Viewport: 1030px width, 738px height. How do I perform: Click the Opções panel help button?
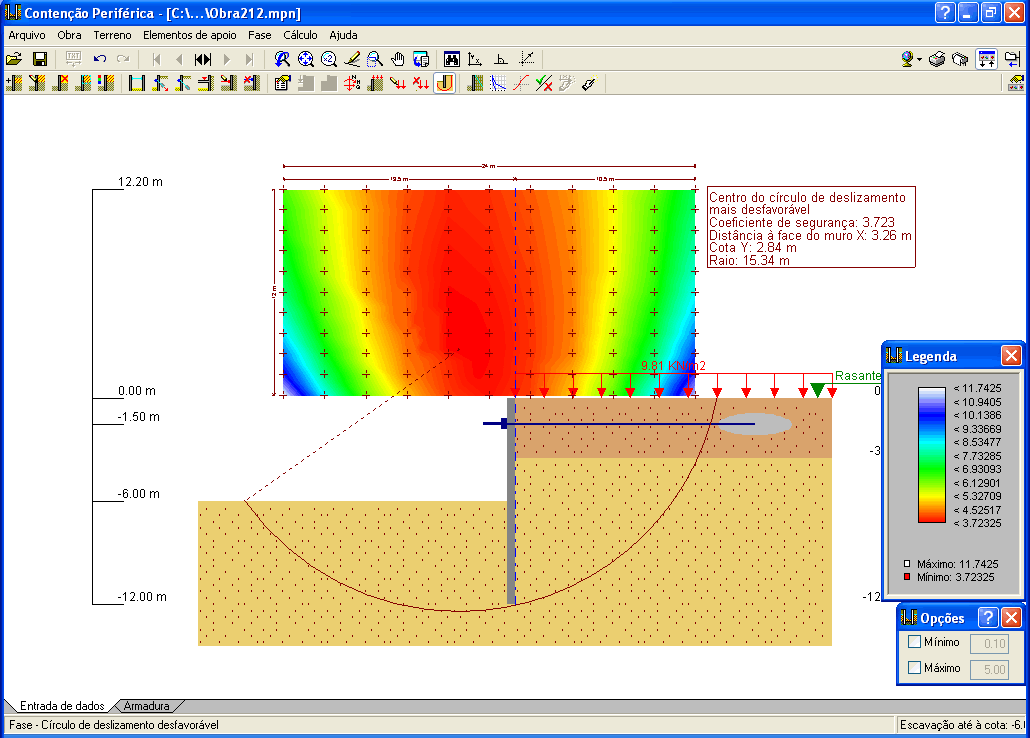987,617
